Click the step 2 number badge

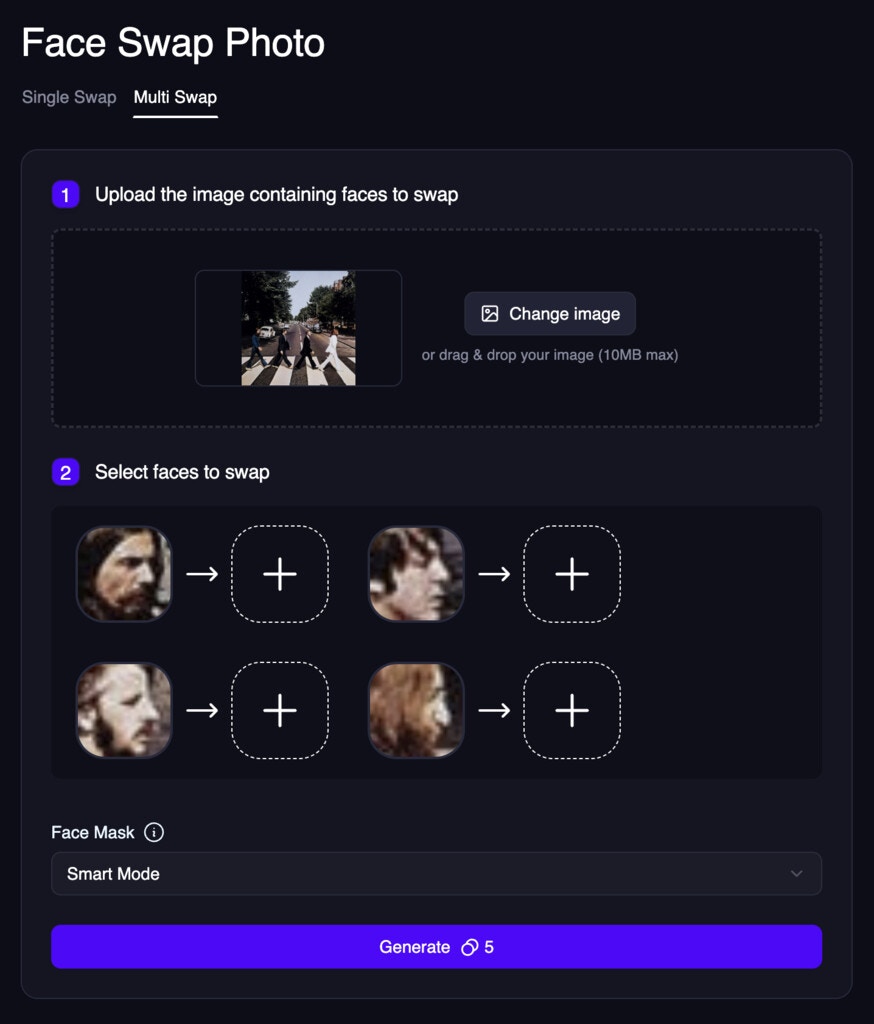[x=65, y=472]
